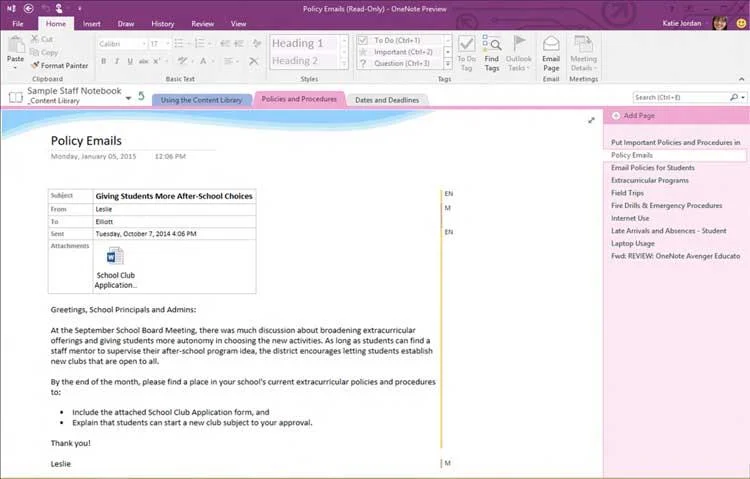Toggle Underline formatting

click(130, 61)
